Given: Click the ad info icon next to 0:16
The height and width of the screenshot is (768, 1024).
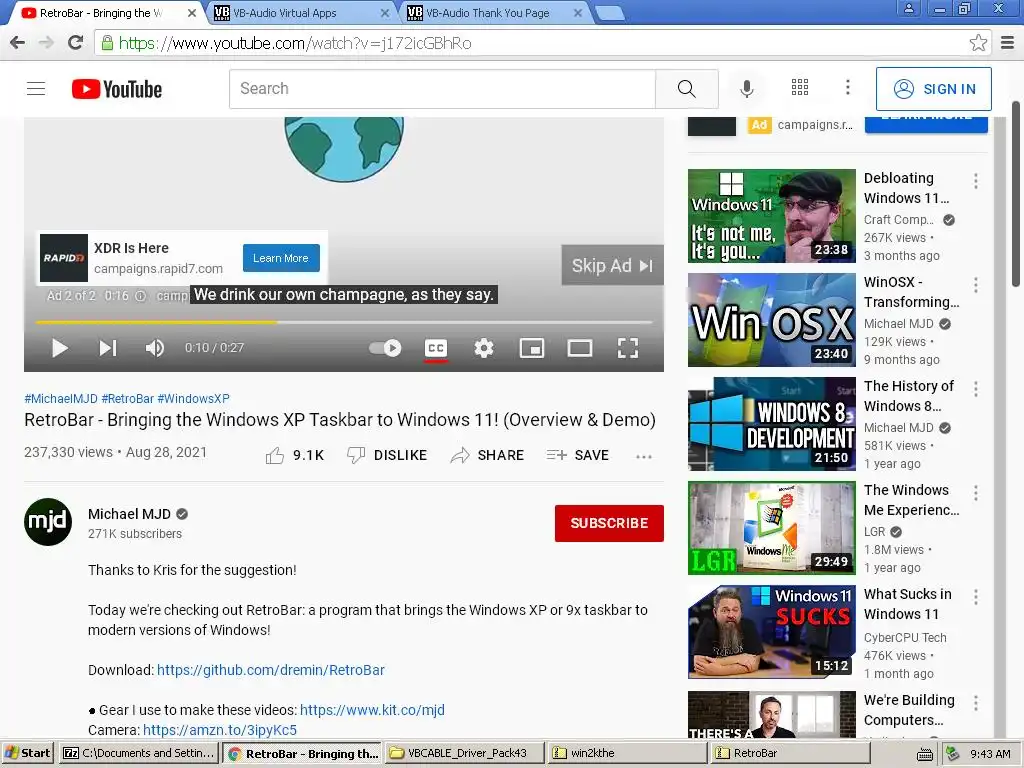Looking at the screenshot, I should 140,296.
